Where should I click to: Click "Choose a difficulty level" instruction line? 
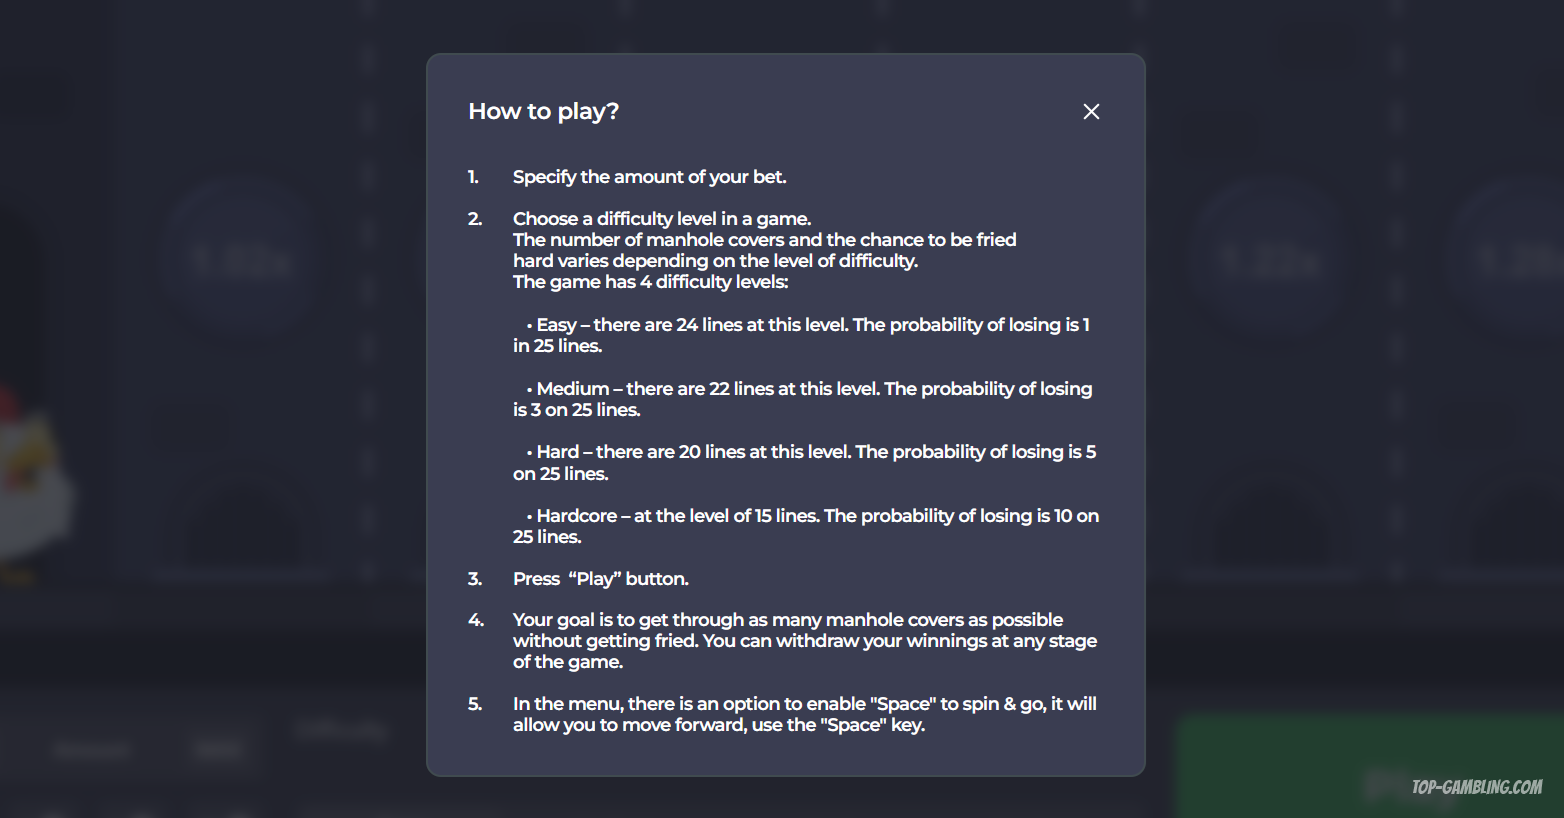pyautogui.click(x=661, y=219)
